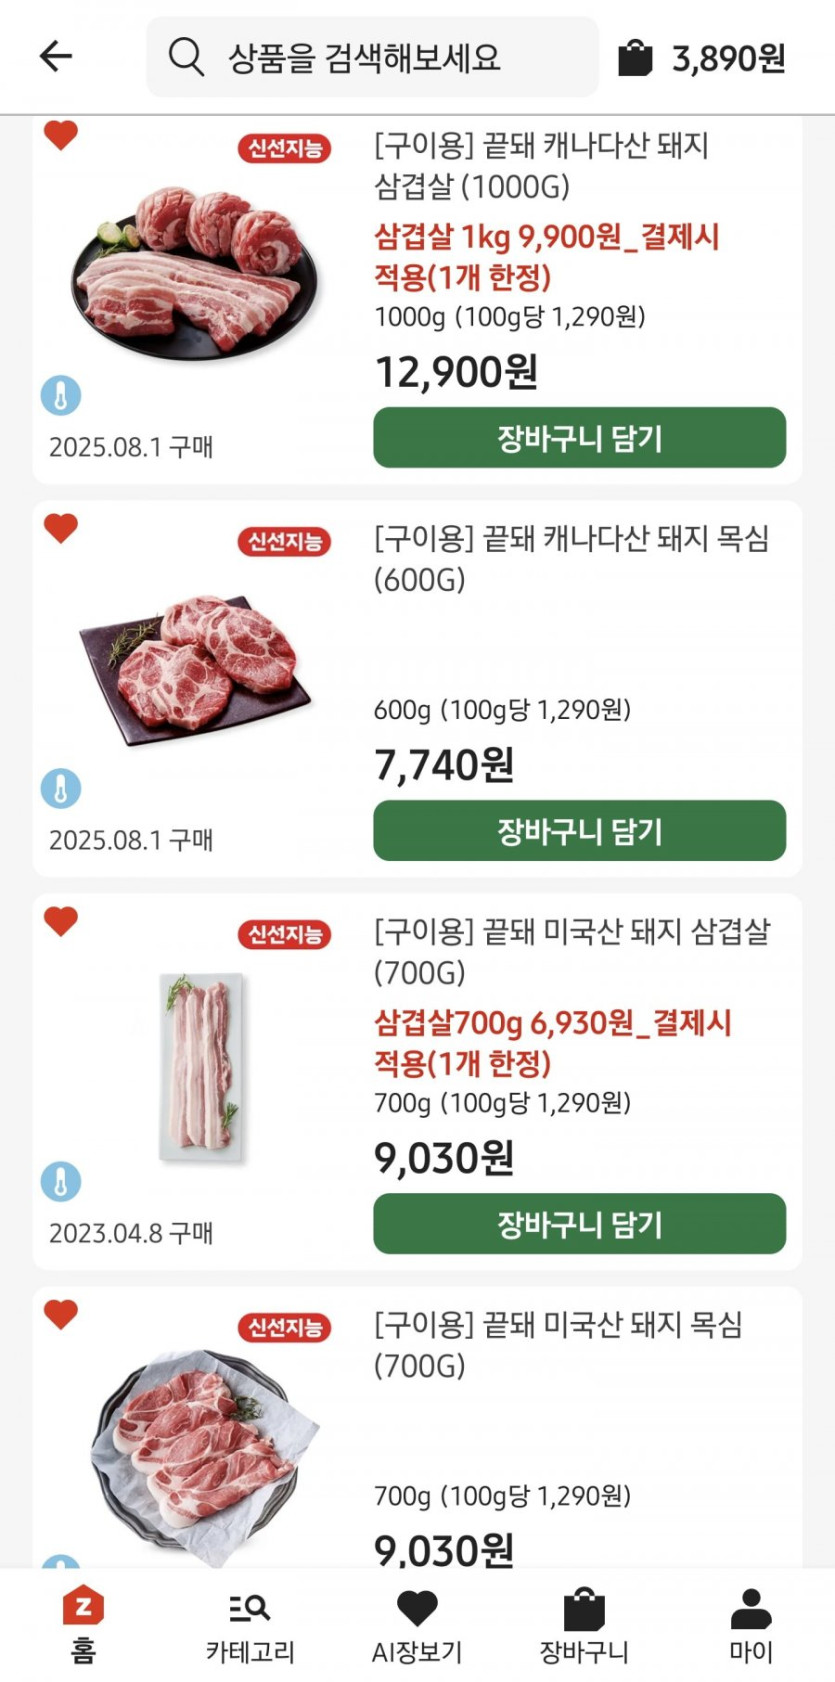Tap the 신선지능 badge on Canadian 목심

(x=285, y=541)
